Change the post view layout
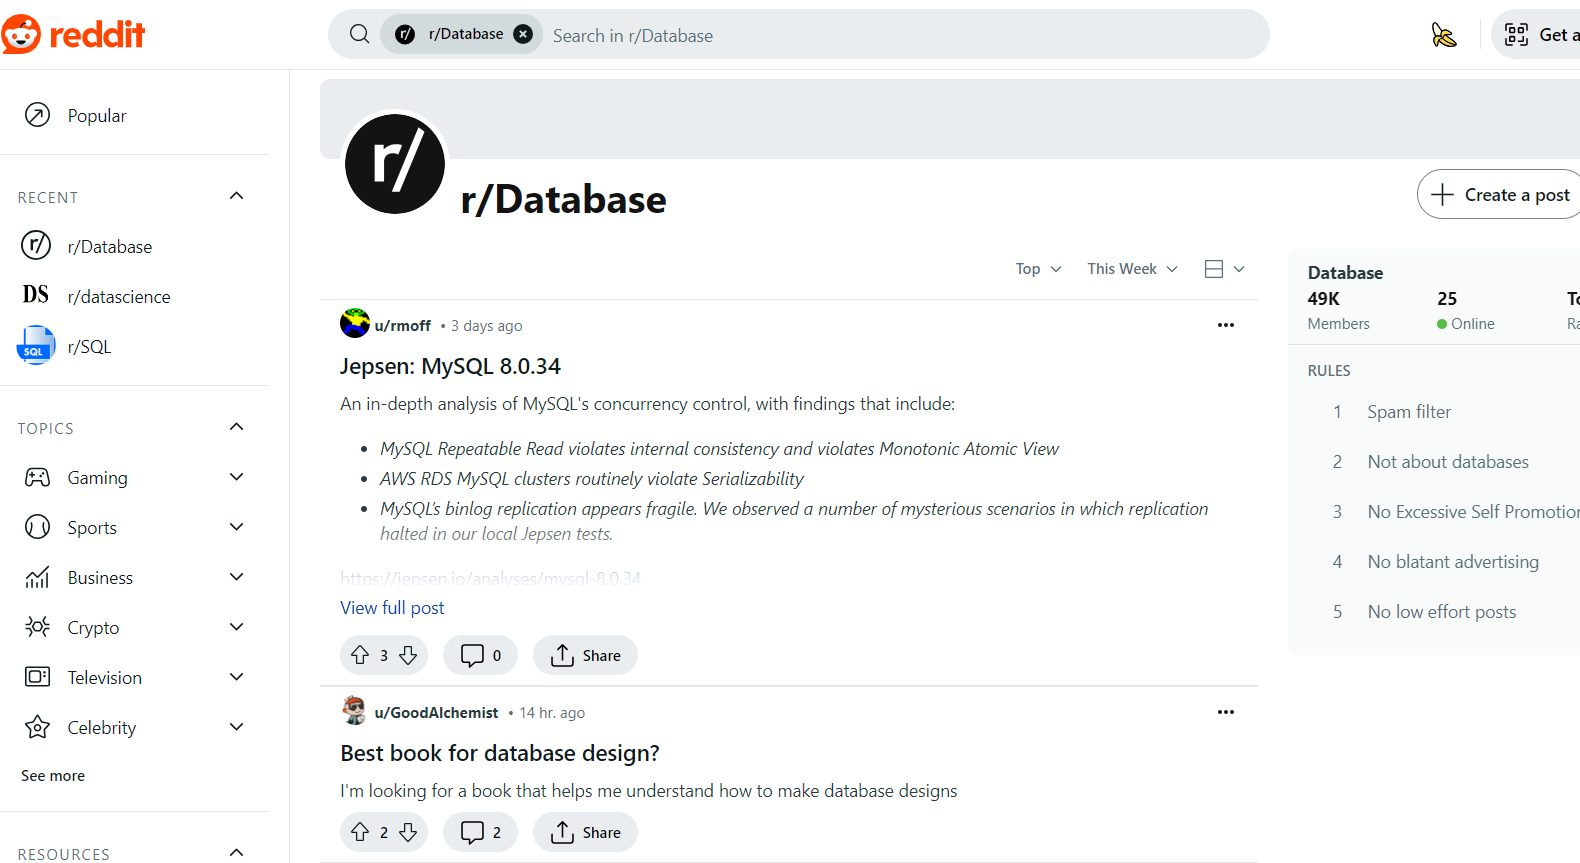1580x863 pixels. click(x=1225, y=269)
